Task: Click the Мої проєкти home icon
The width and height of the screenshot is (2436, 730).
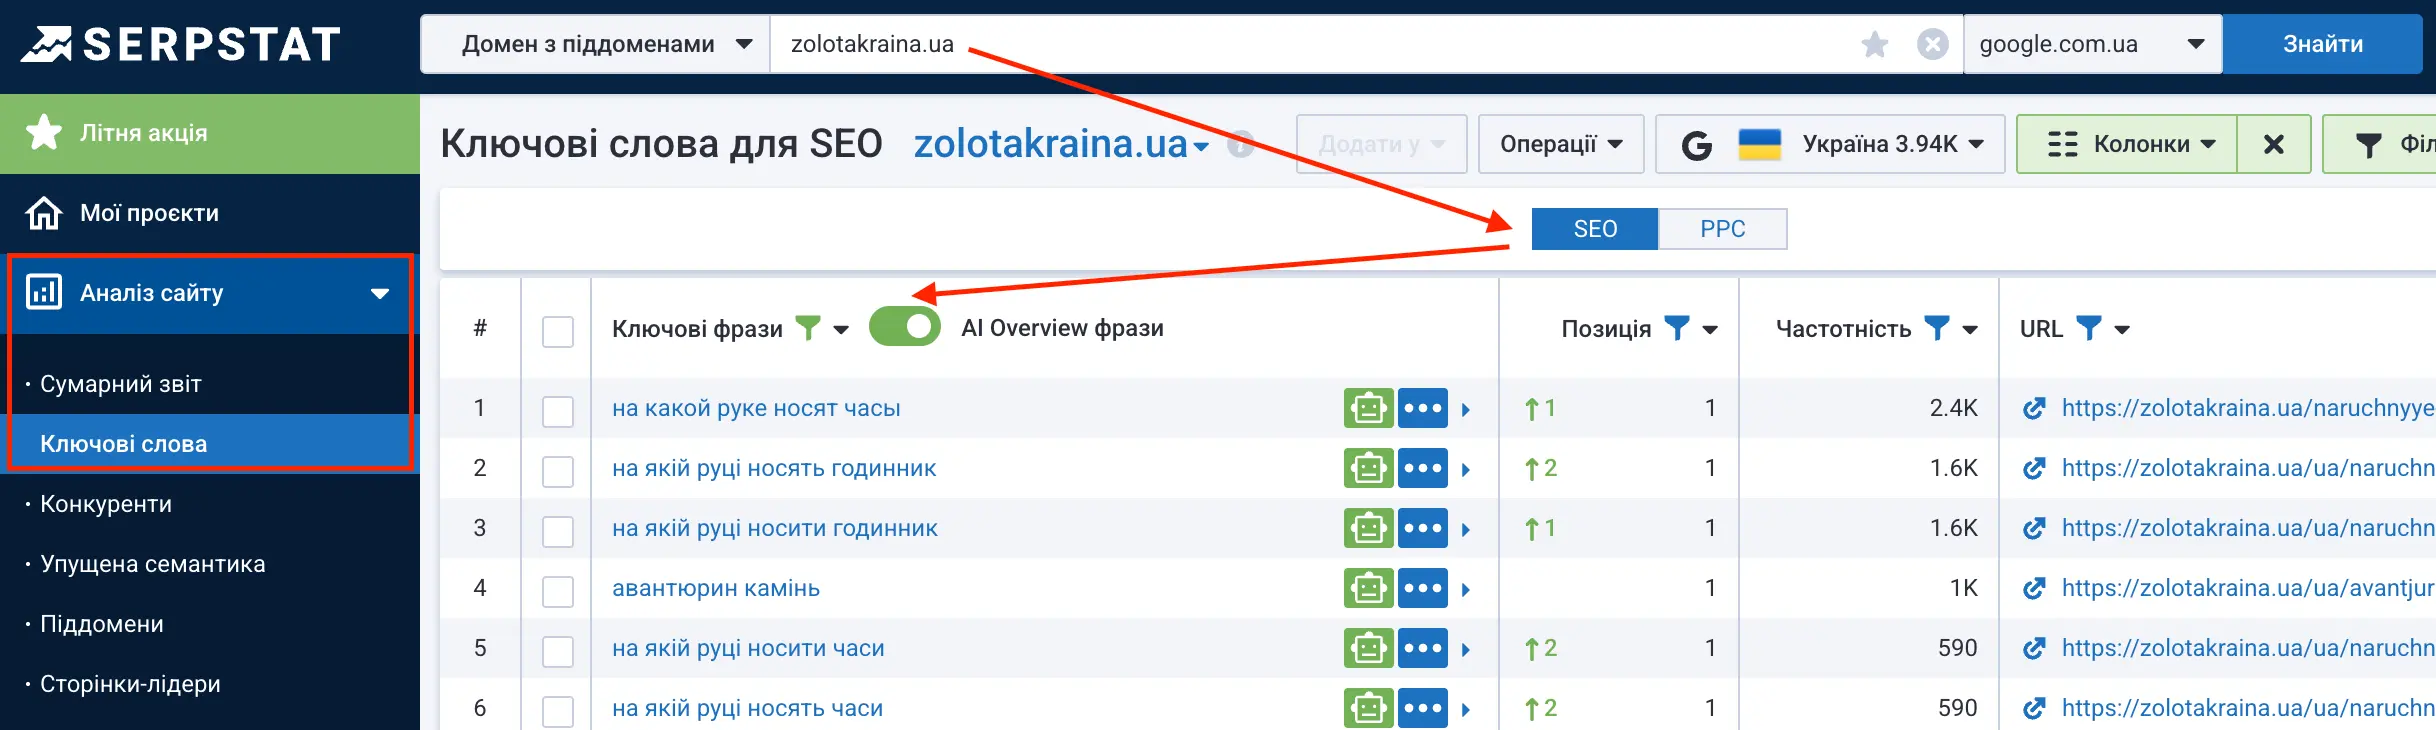Action: pyautogui.click(x=44, y=212)
